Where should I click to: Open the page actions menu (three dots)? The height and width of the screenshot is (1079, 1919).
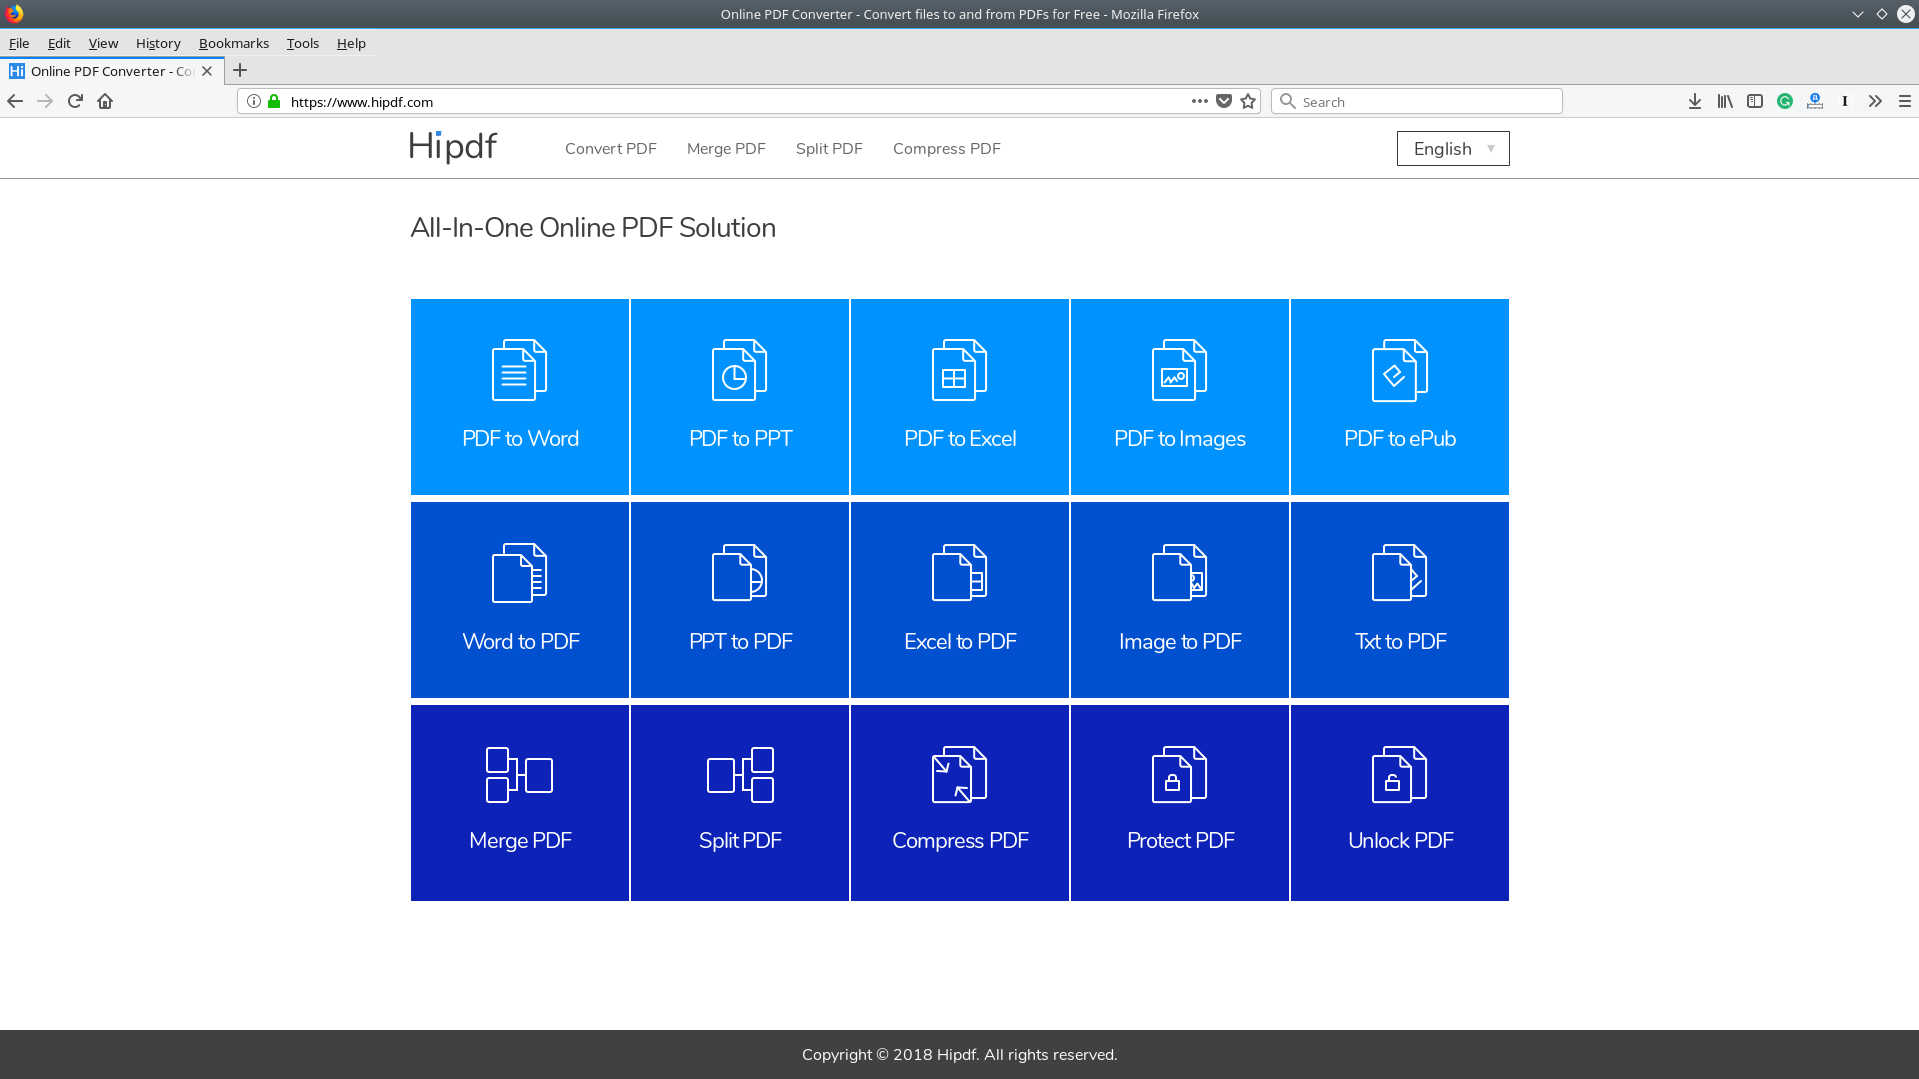pyautogui.click(x=1200, y=101)
